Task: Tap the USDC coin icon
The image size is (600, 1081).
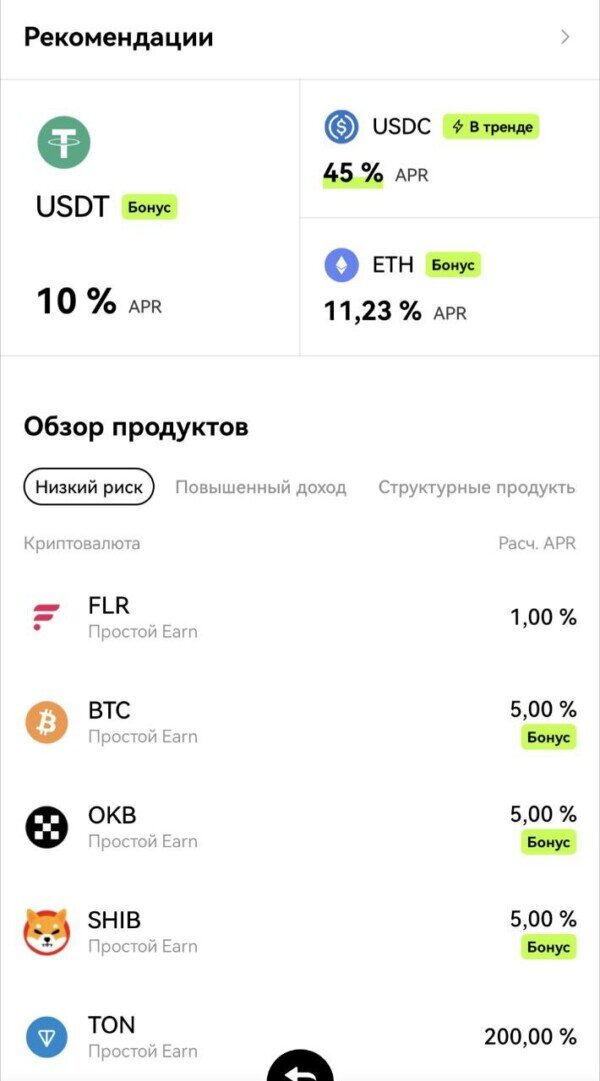Action: 341,127
